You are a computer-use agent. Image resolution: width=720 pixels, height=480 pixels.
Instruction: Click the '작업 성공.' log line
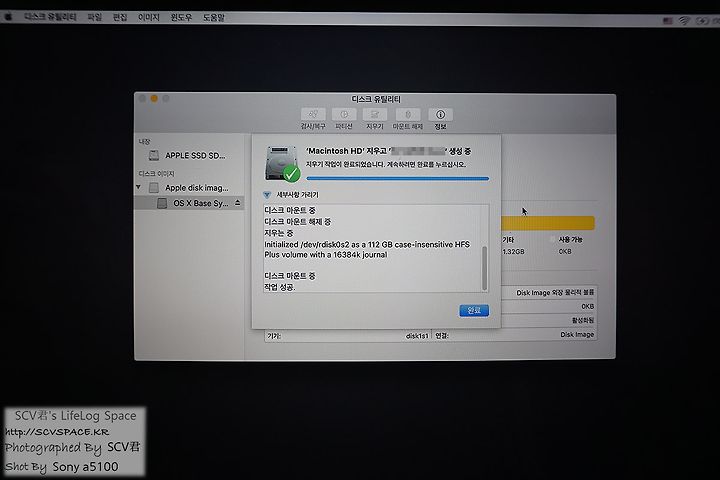[280, 287]
